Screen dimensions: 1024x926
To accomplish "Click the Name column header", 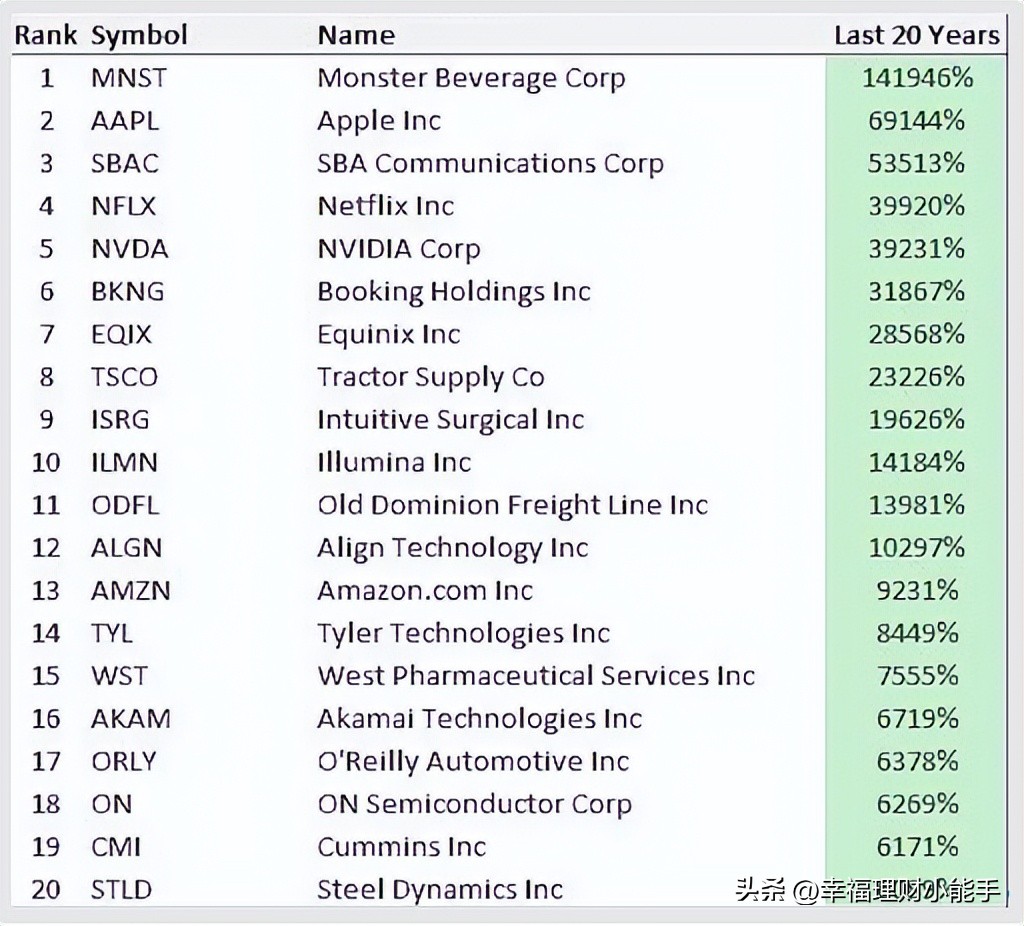I will (356, 36).
